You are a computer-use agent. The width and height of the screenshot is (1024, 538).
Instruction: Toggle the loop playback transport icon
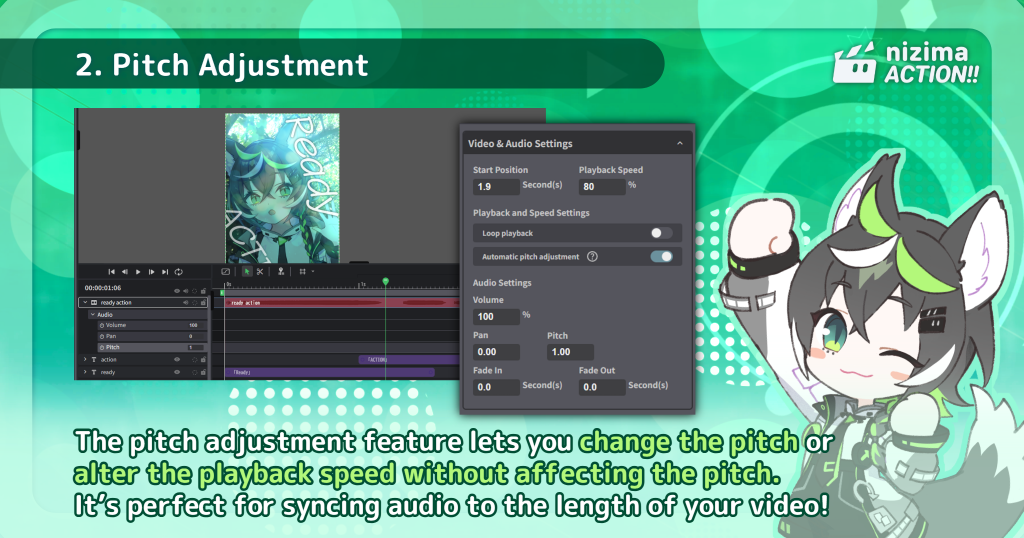178,271
